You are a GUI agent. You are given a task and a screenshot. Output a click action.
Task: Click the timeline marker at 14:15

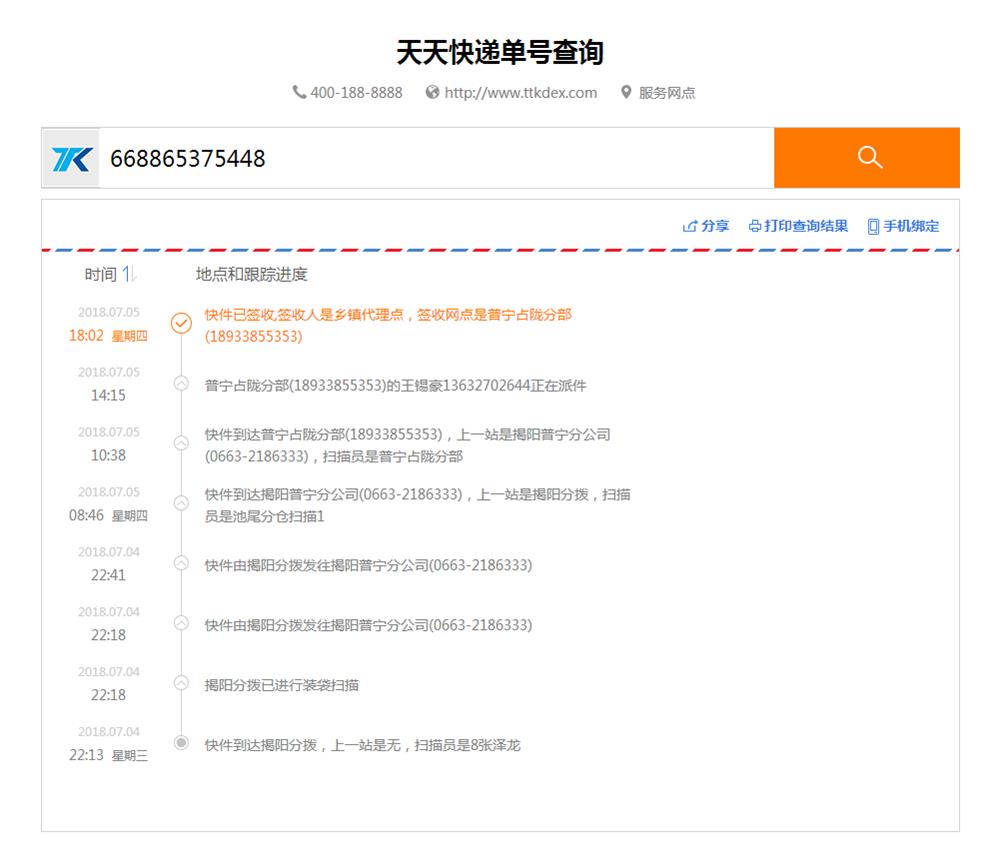coord(181,383)
